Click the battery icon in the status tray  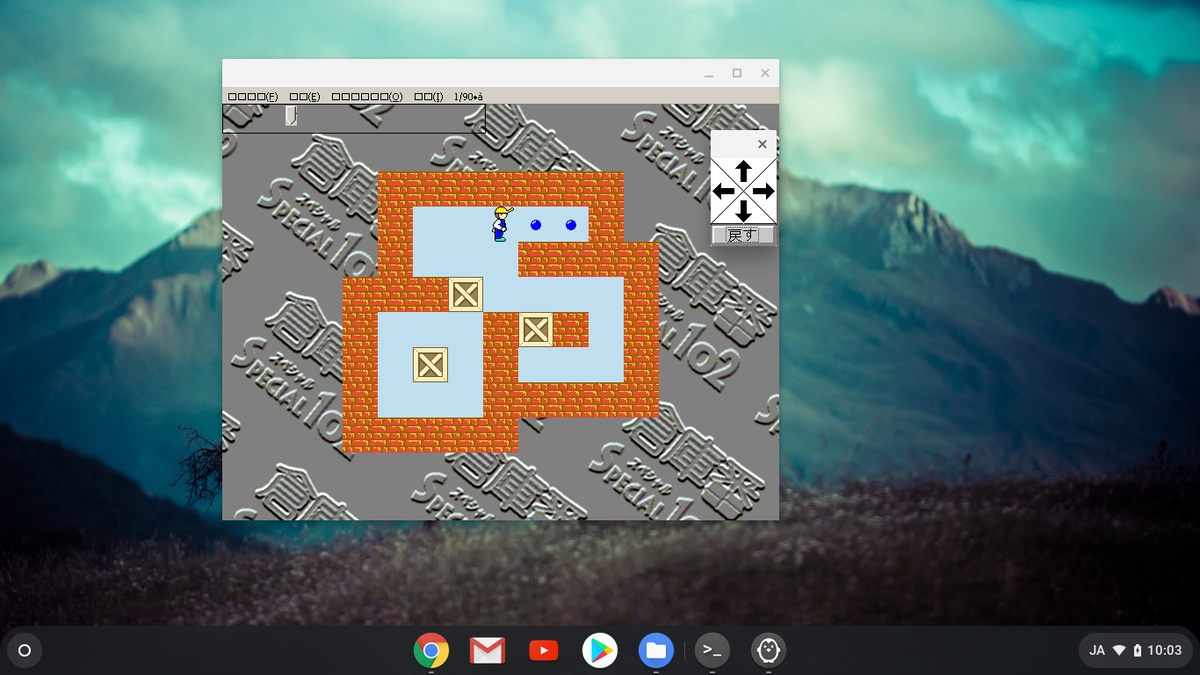click(1137, 651)
